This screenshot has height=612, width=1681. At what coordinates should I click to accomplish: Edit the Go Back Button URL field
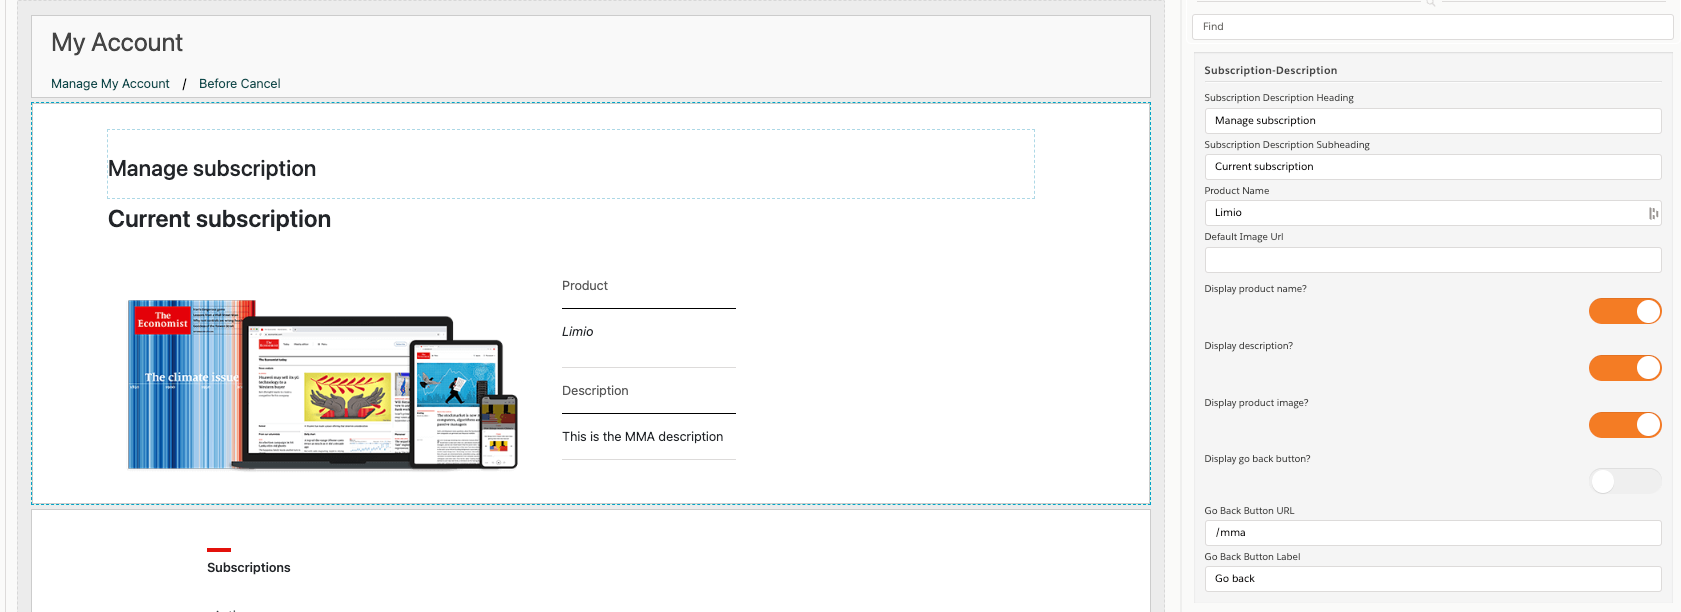tap(1430, 533)
